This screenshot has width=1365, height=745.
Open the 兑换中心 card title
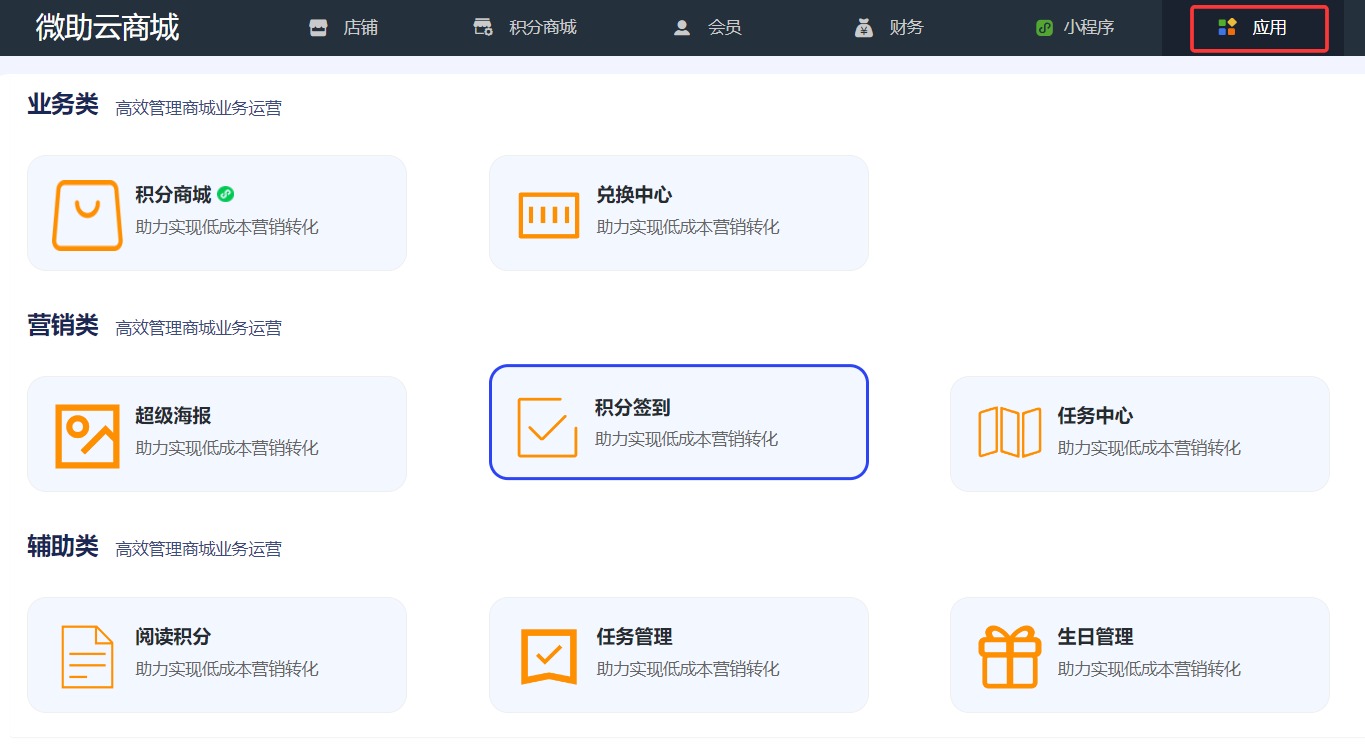click(634, 195)
